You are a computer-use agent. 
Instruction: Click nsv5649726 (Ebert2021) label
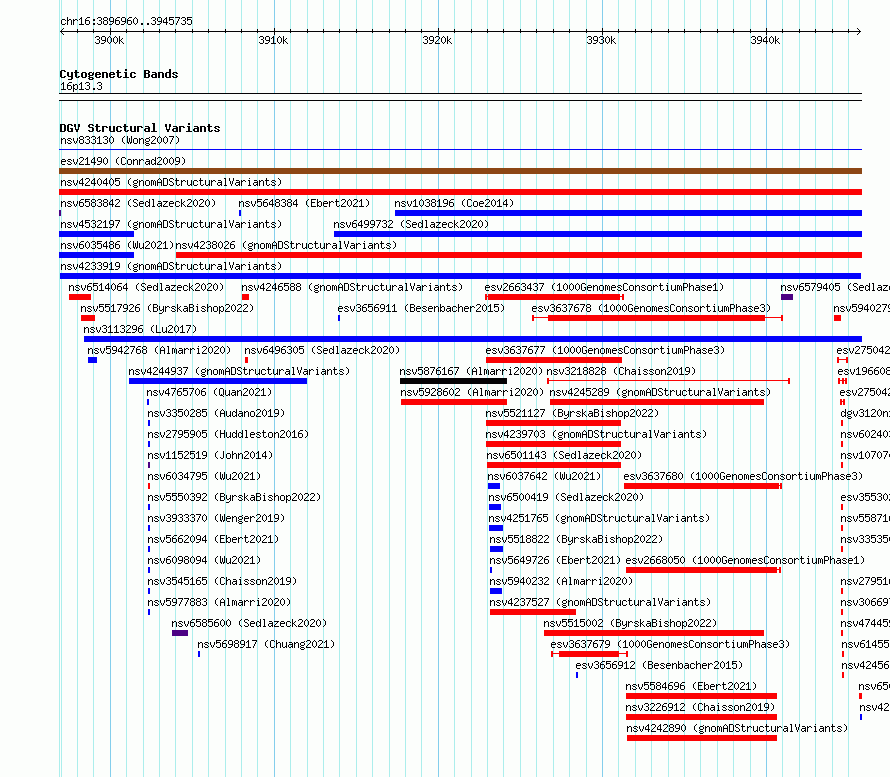555,560
